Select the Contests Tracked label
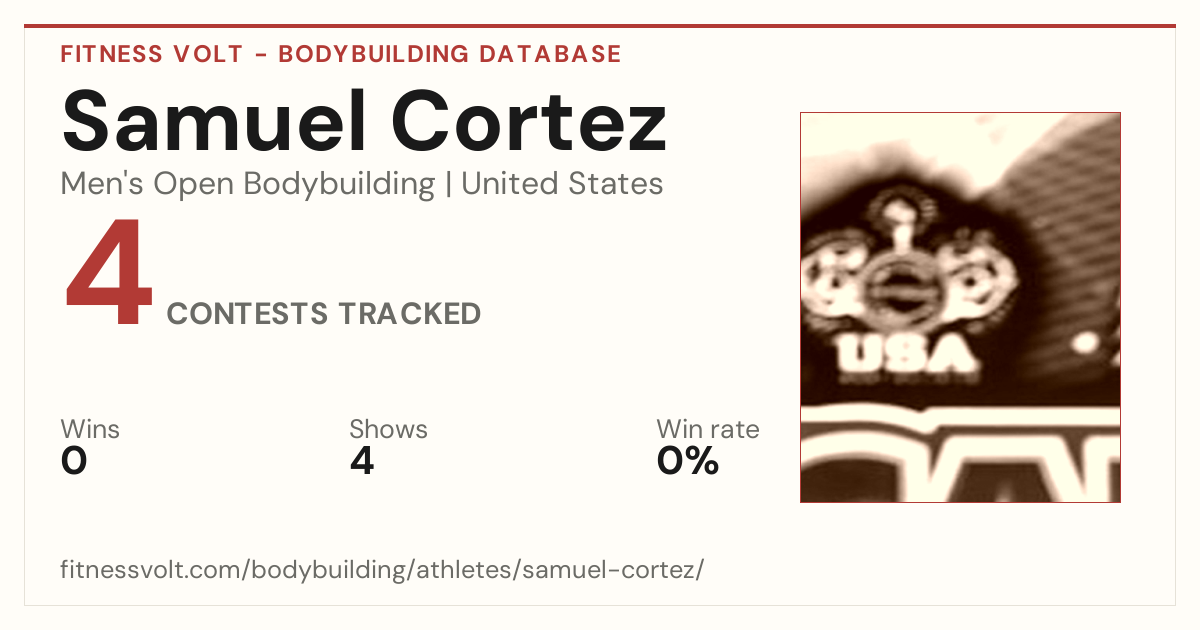The image size is (1200, 630). [x=324, y=314]
